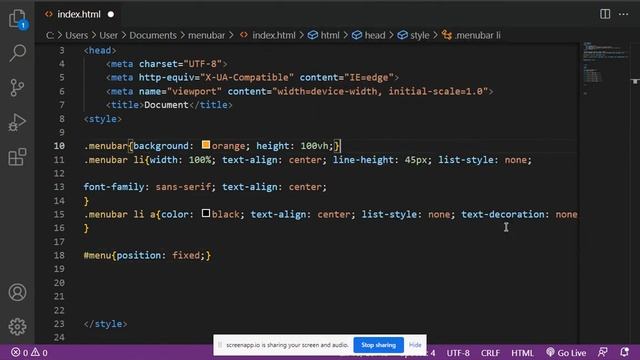This screenshot has height=360, width=640.
Task: Select head element in breadcrumb
Action: (x=369, y=36)
